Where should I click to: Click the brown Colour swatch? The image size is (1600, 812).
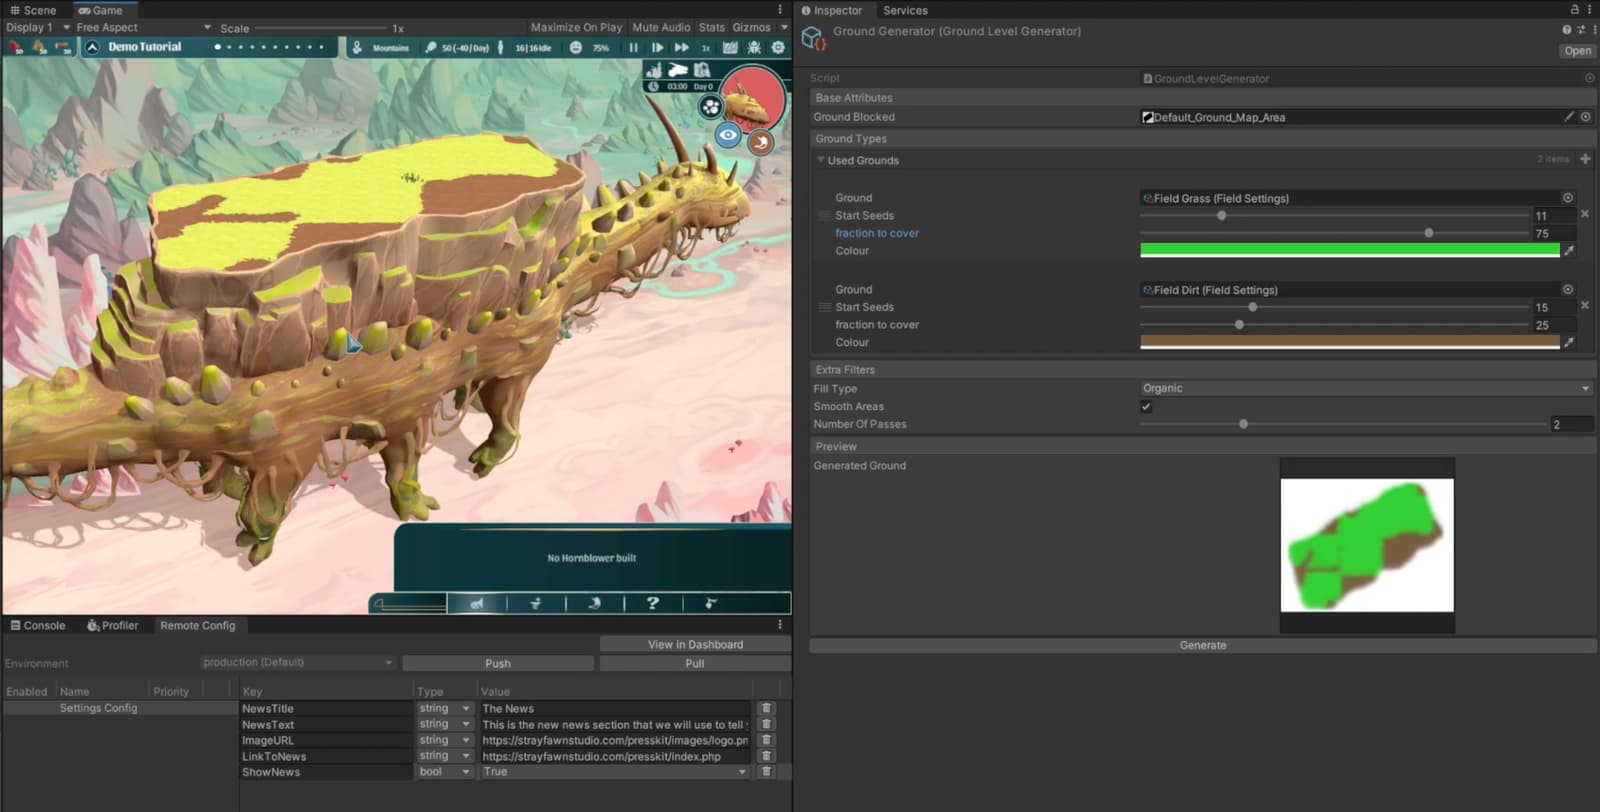[1350, 342]
